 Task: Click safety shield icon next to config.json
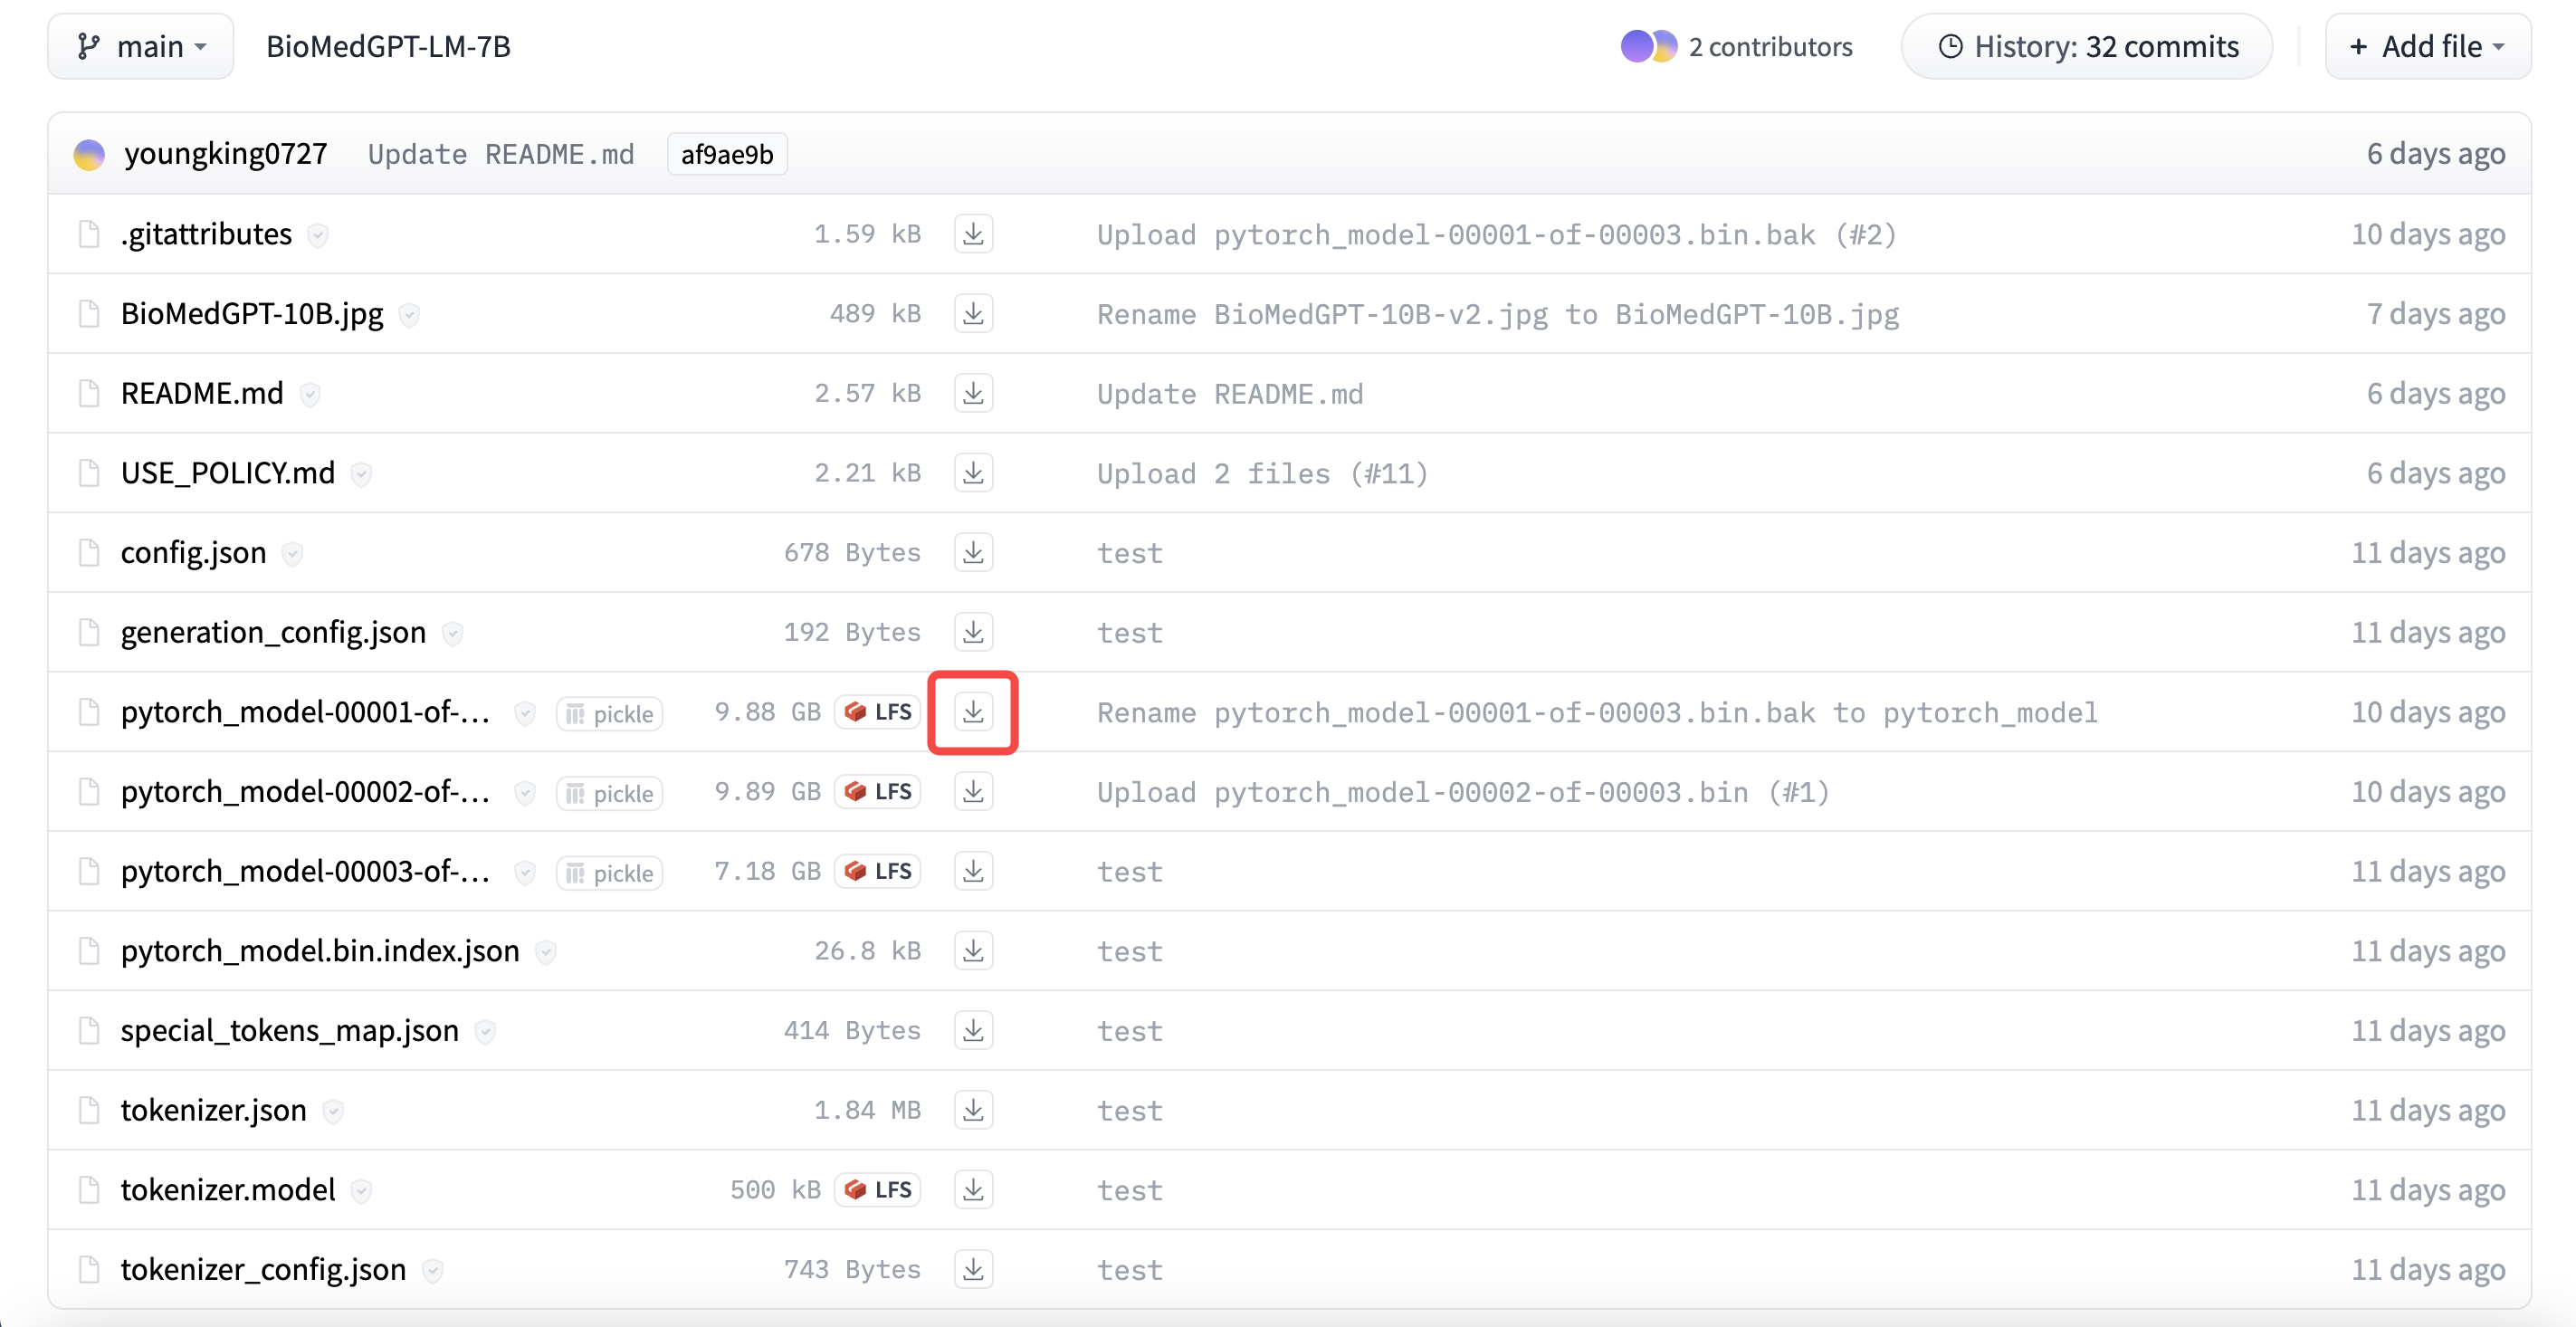[292, 553]
